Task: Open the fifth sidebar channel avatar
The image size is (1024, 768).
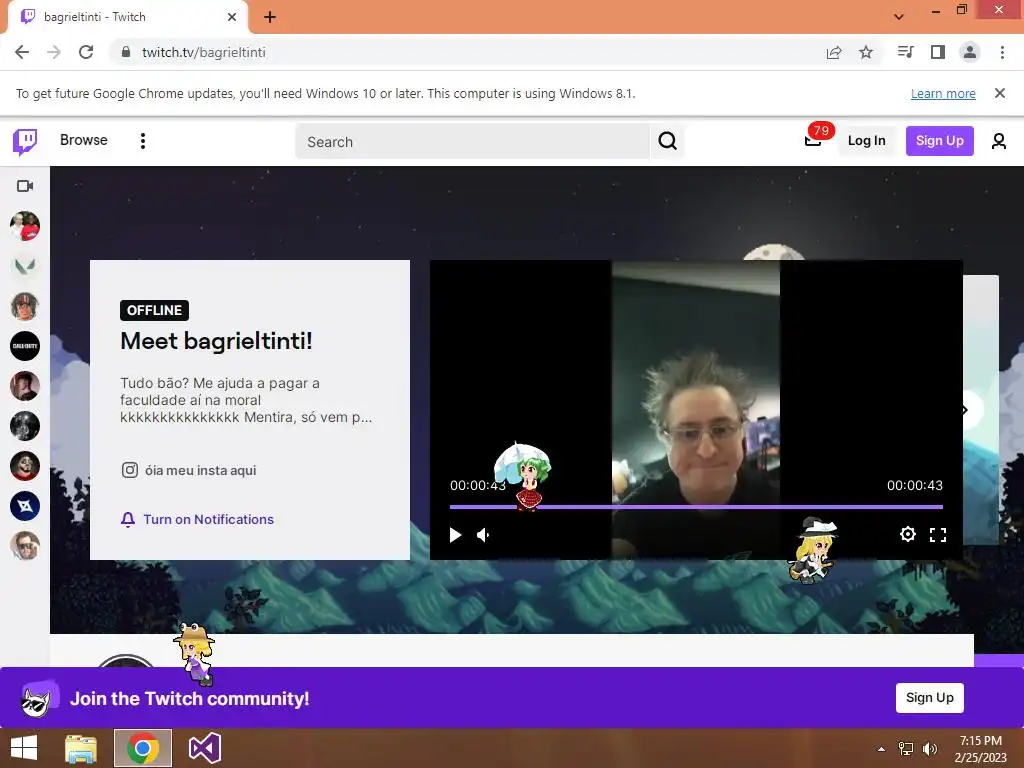Action: point(25,386)
